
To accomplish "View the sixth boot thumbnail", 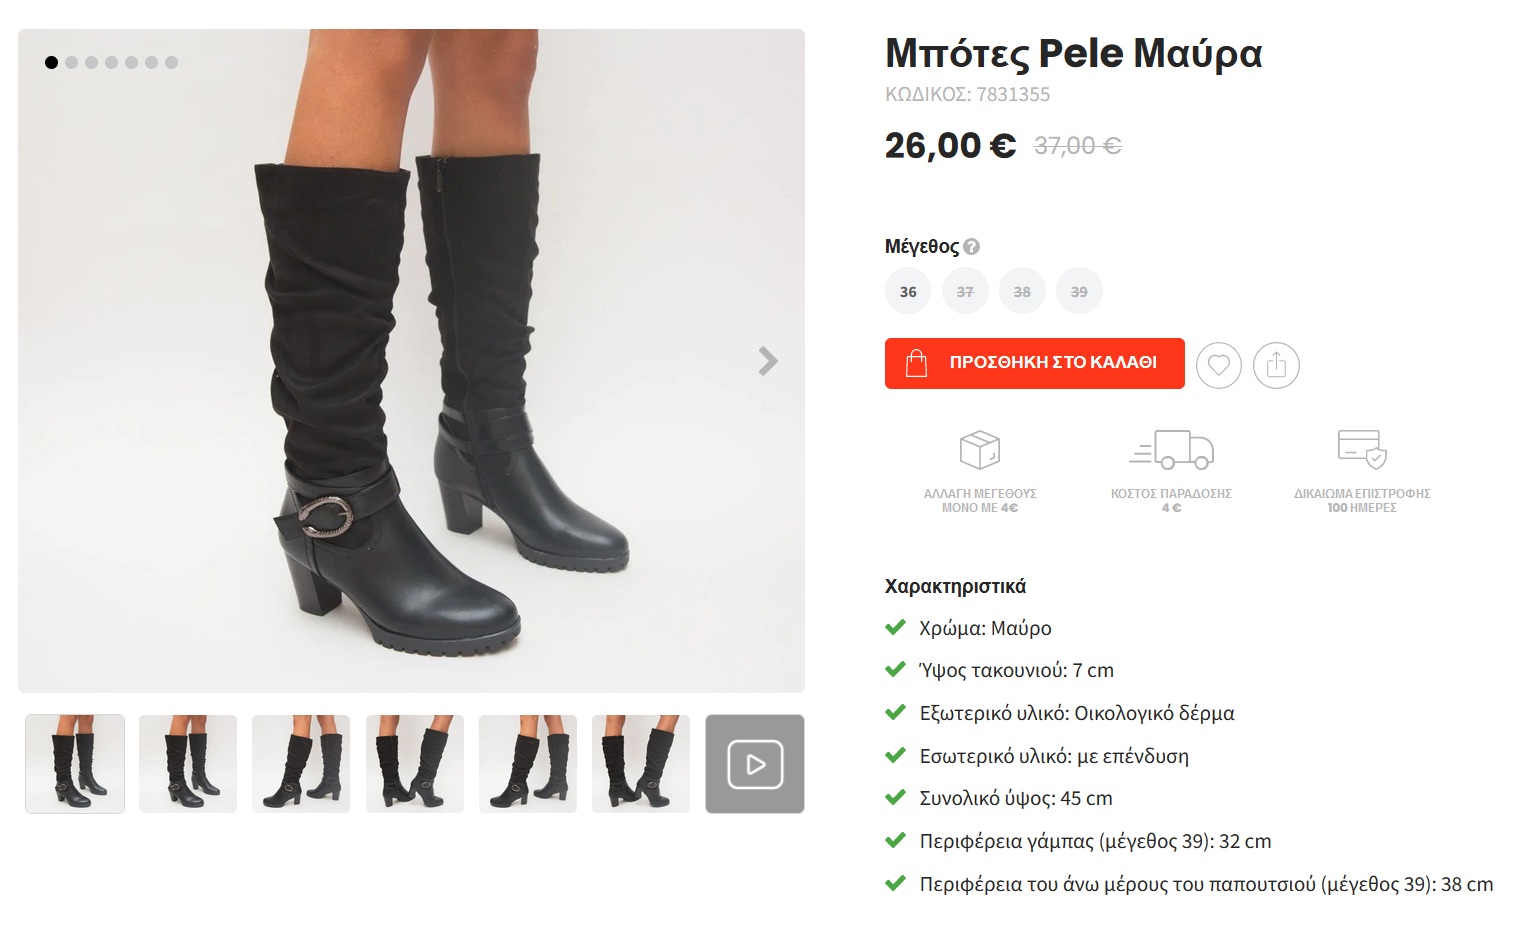I will click(641, 764).
